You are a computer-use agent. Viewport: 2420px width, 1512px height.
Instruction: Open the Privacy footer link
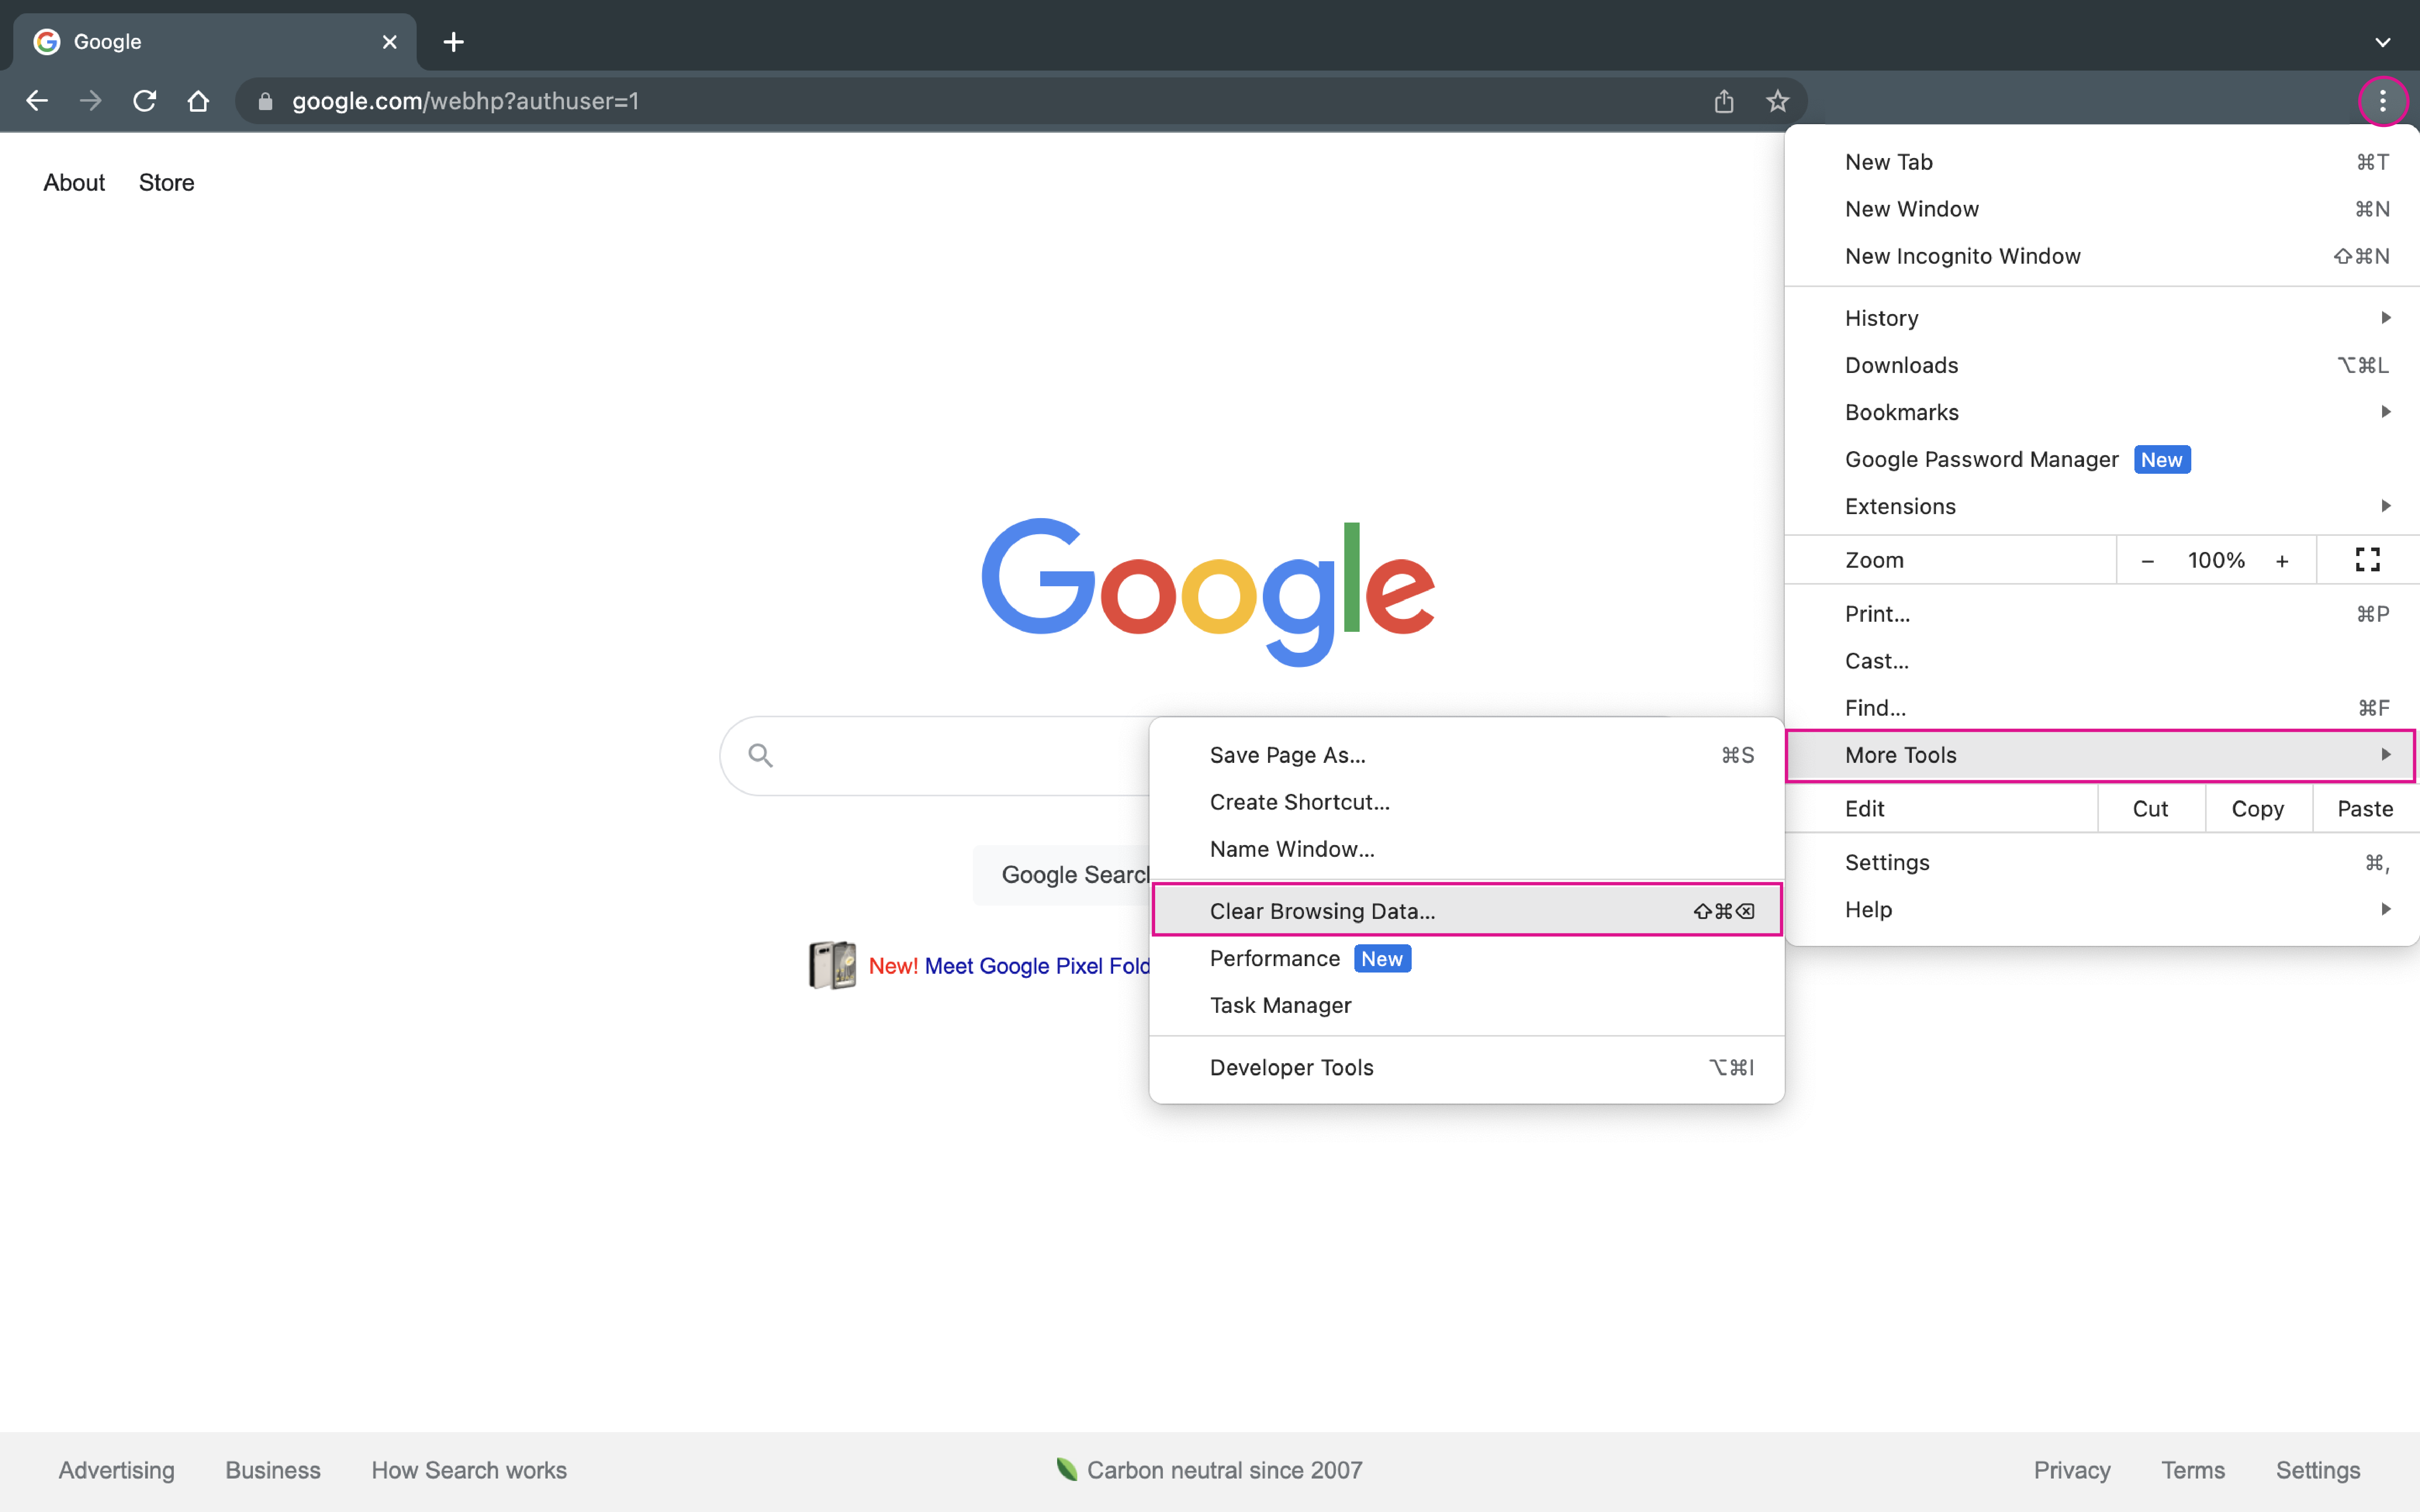click(2072, 1470)
